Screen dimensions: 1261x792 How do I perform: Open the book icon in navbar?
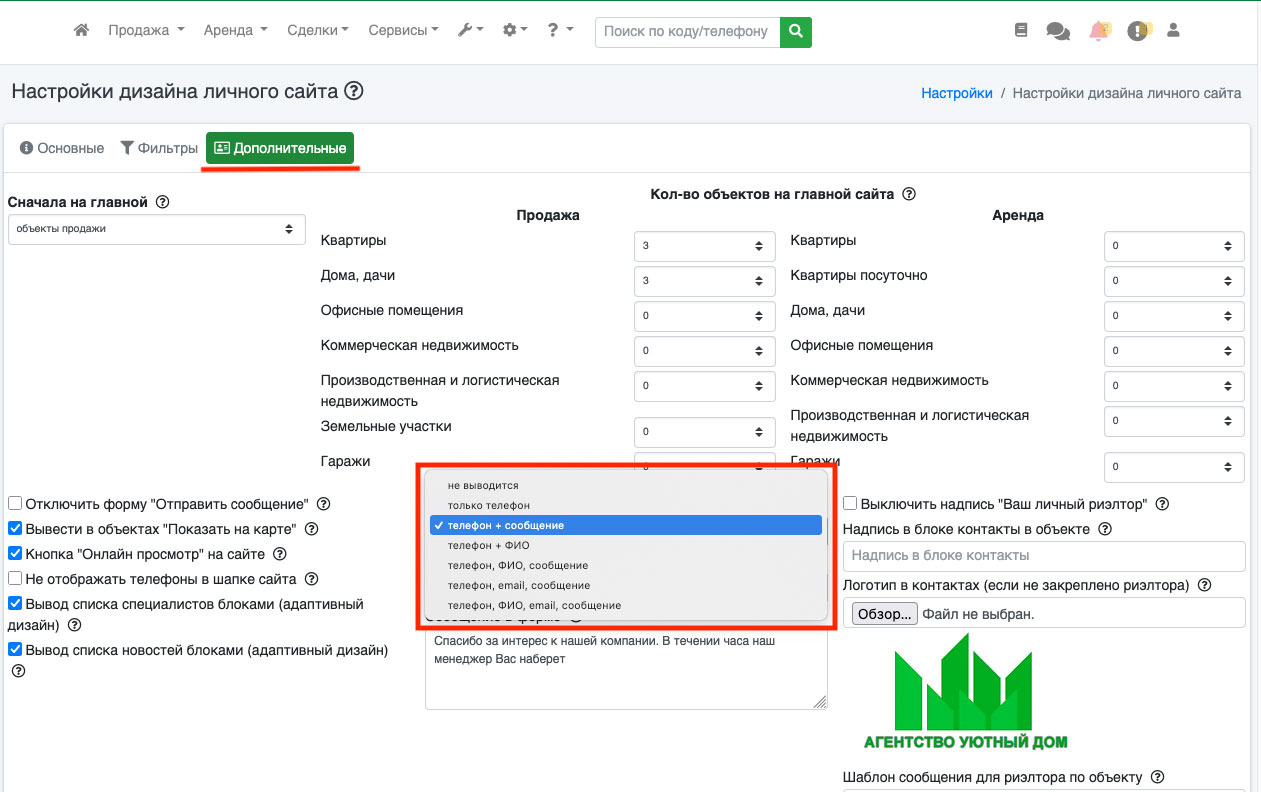[x=1020, y=31]
